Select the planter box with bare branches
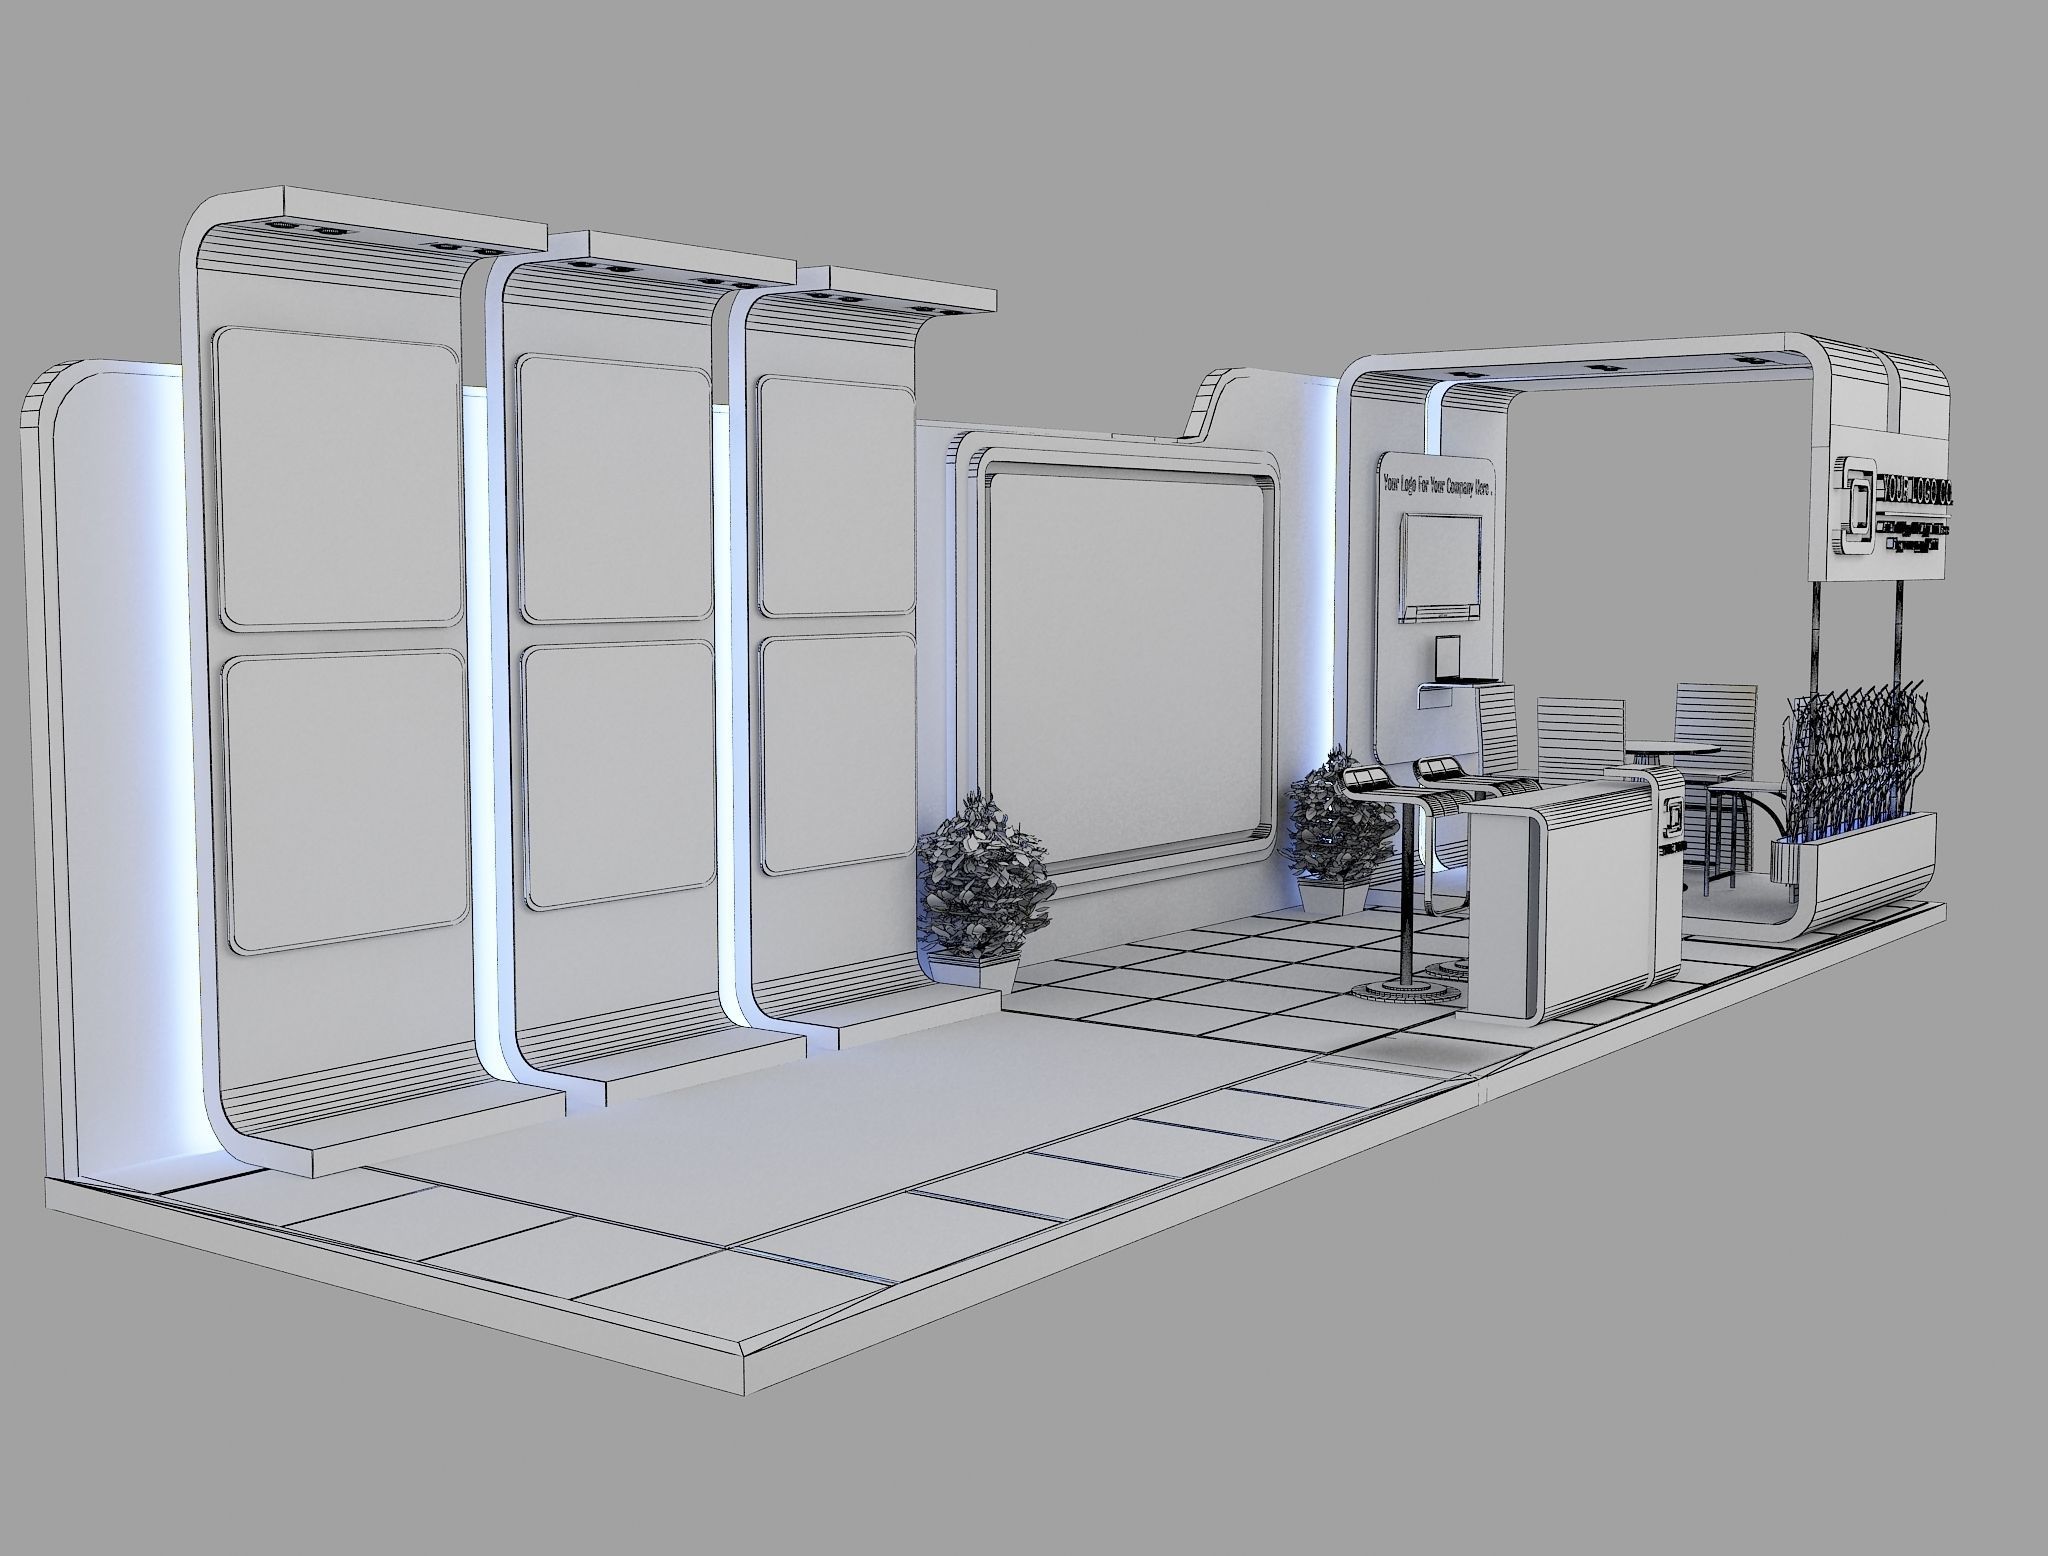The image size is (2048, 1556). click(1853, 790)
